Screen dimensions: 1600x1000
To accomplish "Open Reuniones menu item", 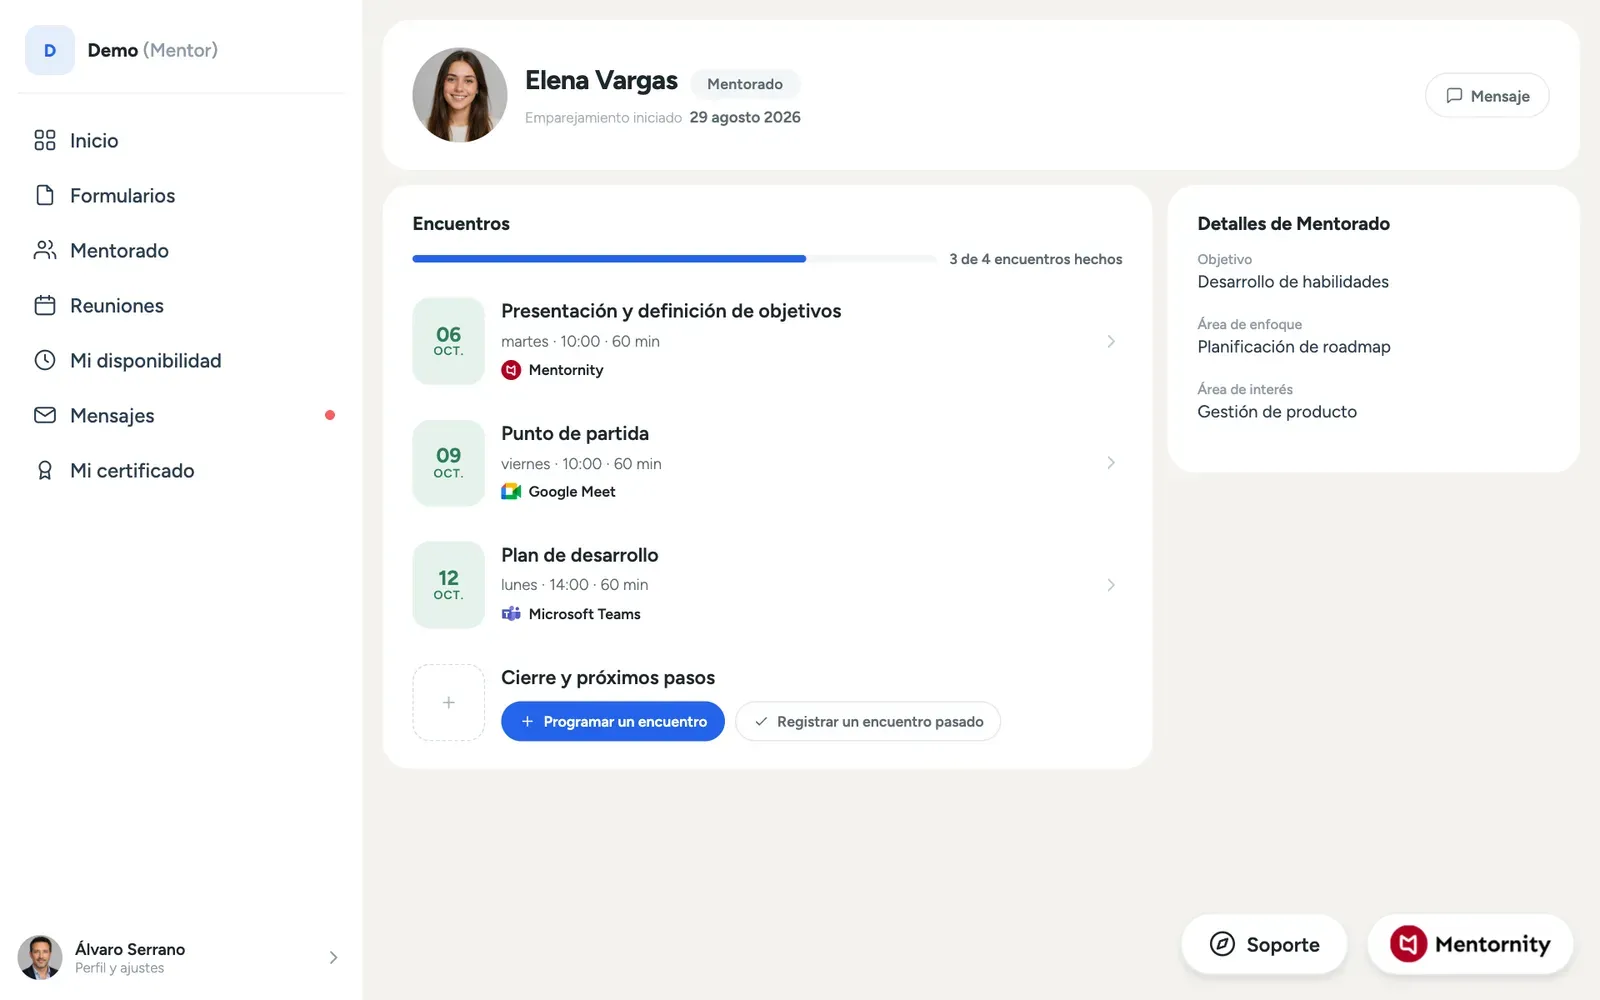I will coord(181,305).
